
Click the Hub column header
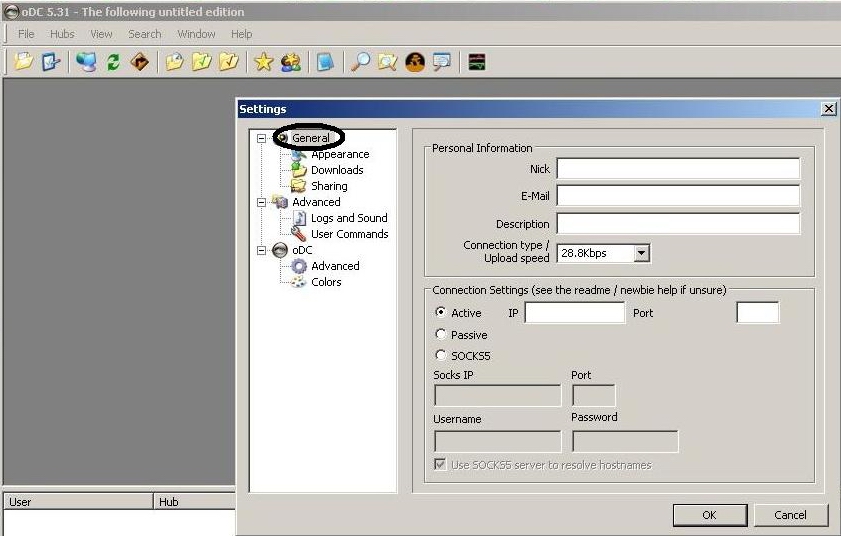click(195, 502)
